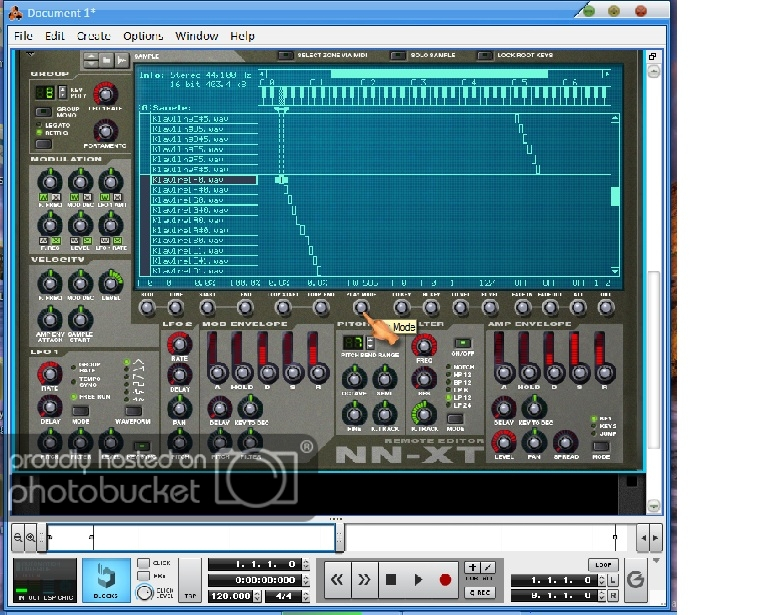
Task: Enable the Pre count-in checkbox
Action: pyautogui.click(x=144, y=575)
